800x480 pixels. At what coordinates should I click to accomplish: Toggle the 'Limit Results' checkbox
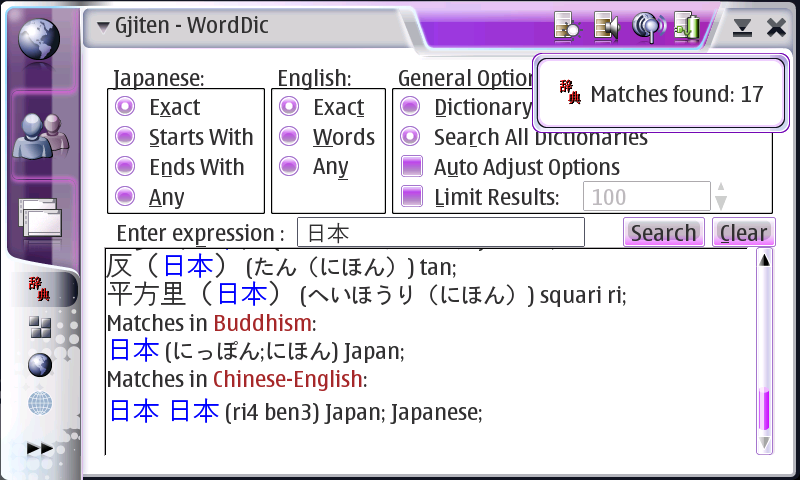point(411,197)
